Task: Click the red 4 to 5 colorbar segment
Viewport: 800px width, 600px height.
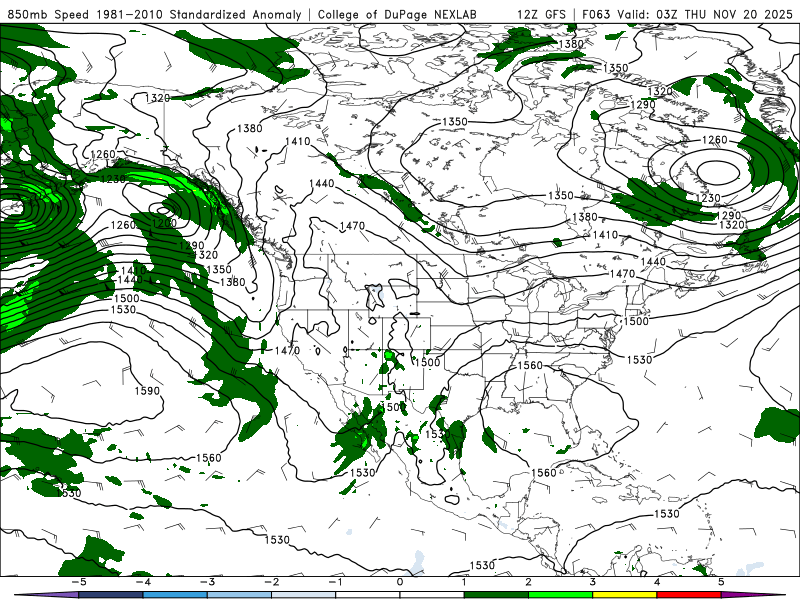Action: (689, 595)
